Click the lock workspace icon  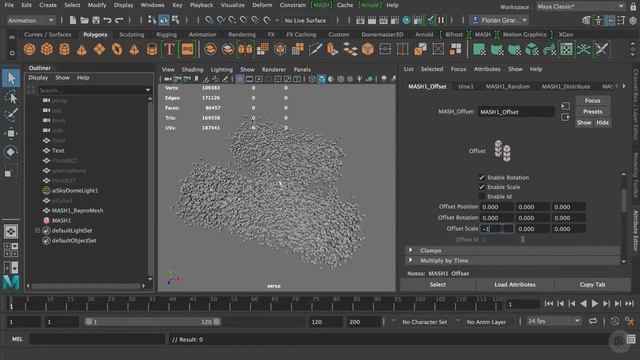click(633, 7)
